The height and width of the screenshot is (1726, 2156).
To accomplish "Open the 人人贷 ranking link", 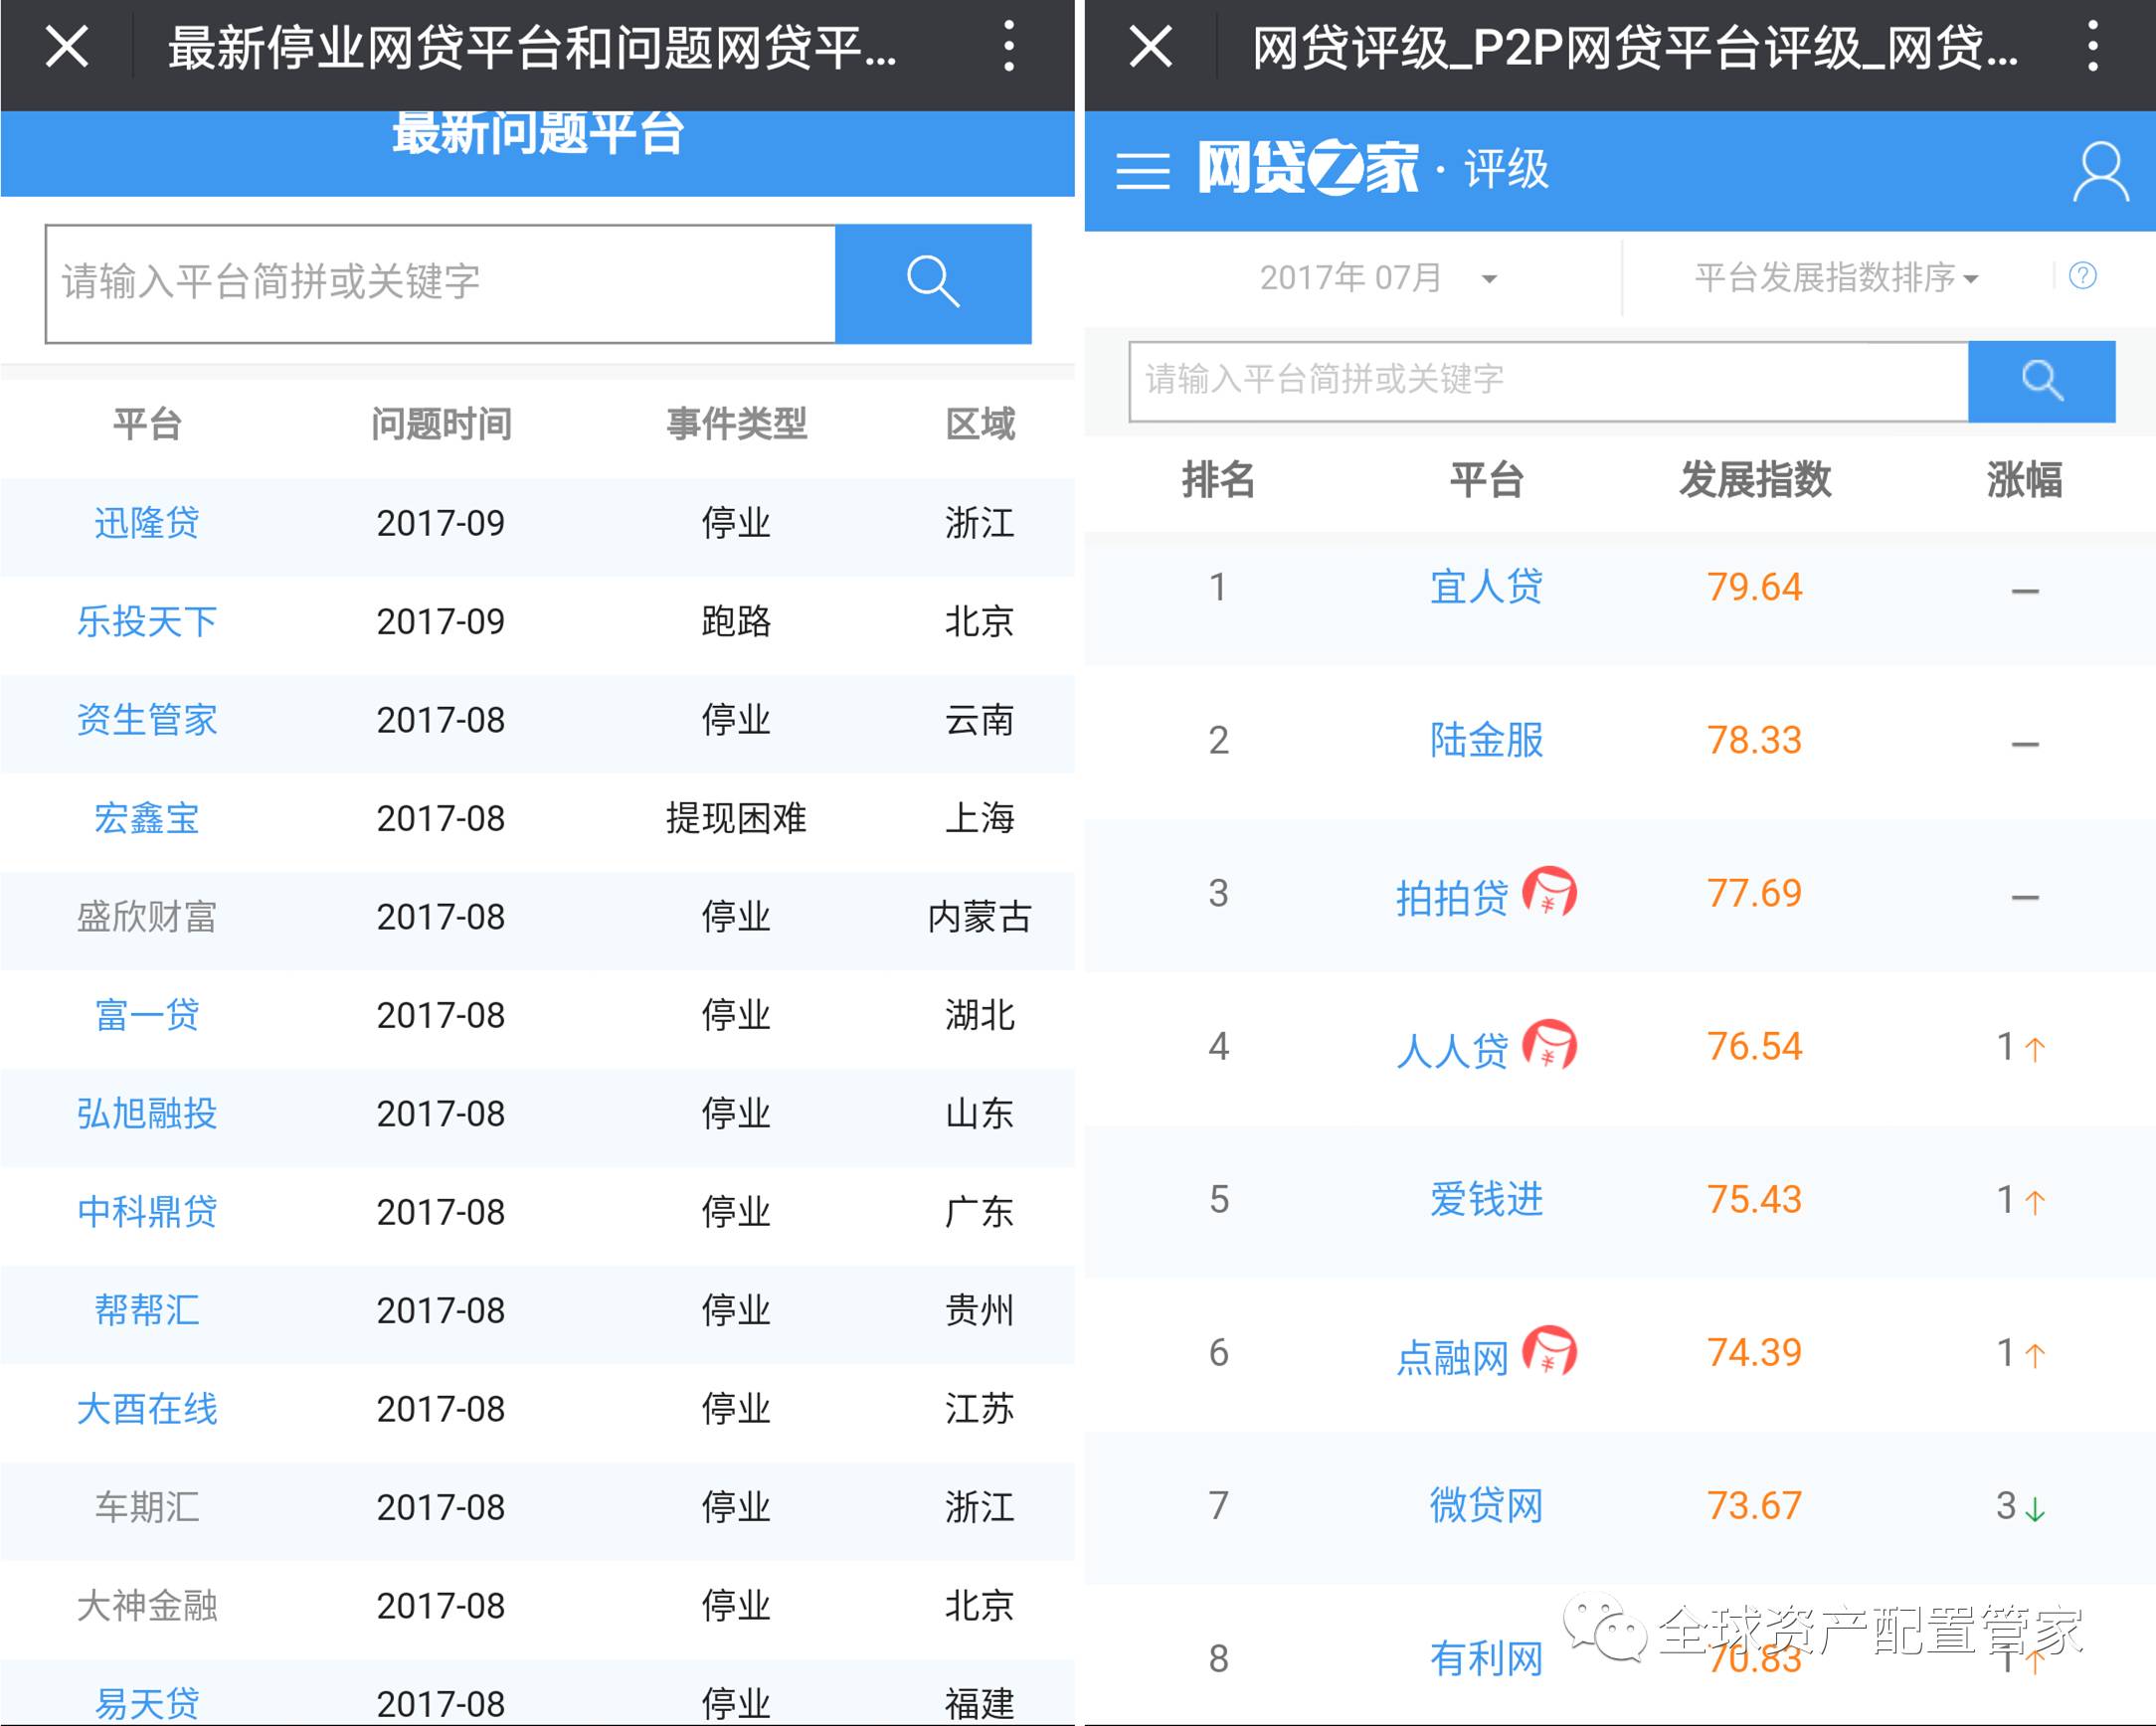I will [1452, 1050].
